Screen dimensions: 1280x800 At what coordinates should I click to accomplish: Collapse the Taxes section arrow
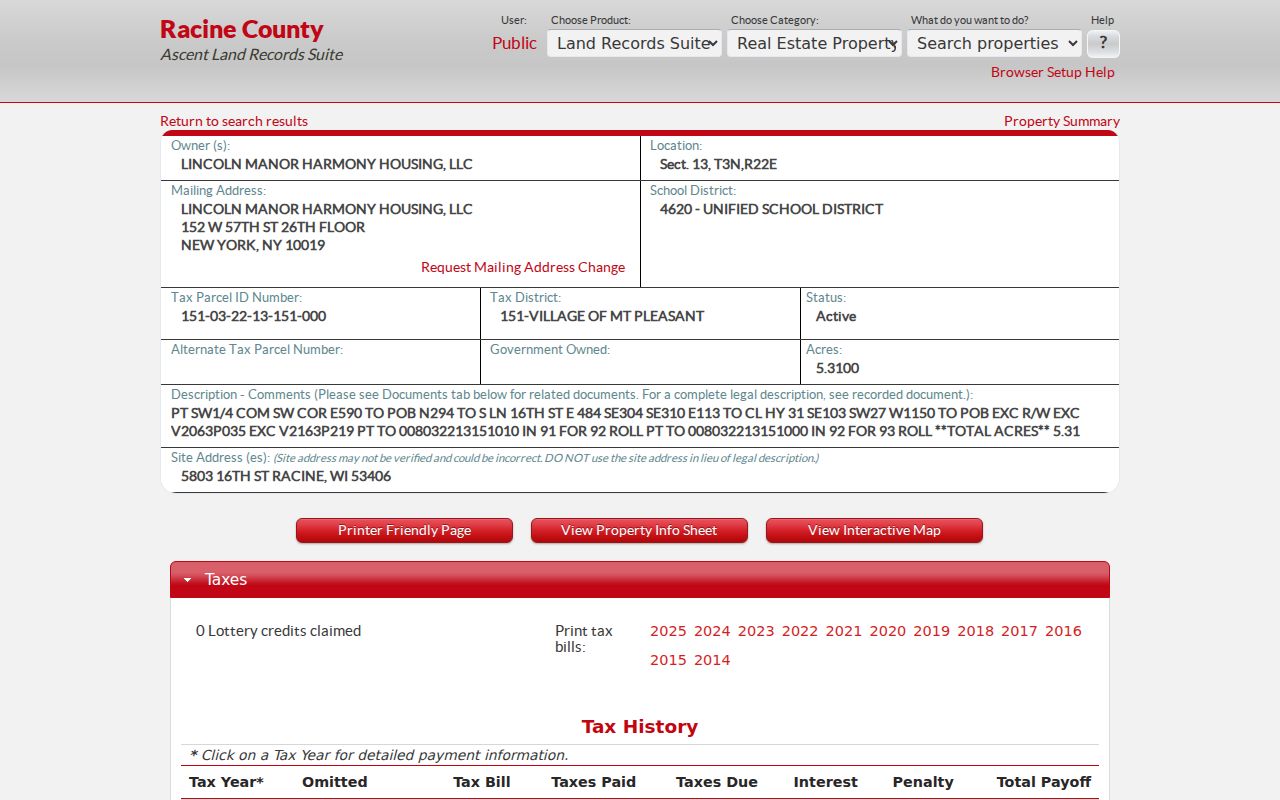[x=187, y=580]
